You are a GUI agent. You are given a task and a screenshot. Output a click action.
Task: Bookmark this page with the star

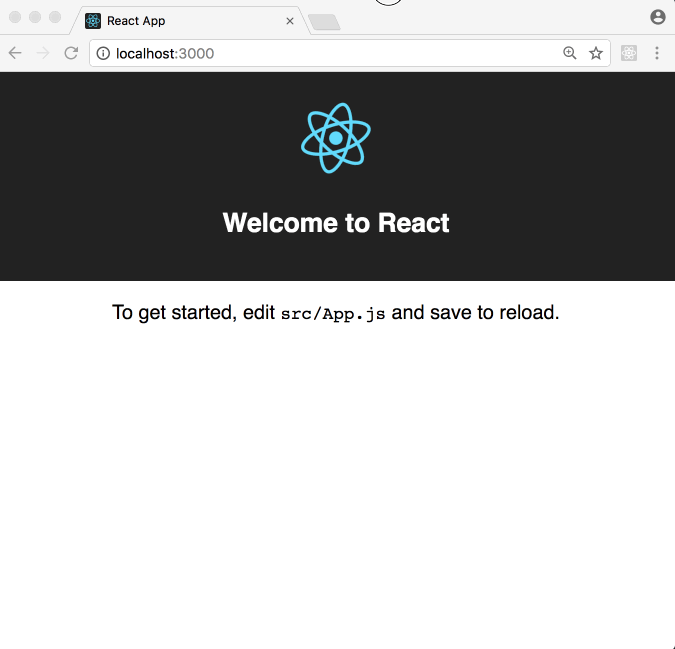click(596, 53)
